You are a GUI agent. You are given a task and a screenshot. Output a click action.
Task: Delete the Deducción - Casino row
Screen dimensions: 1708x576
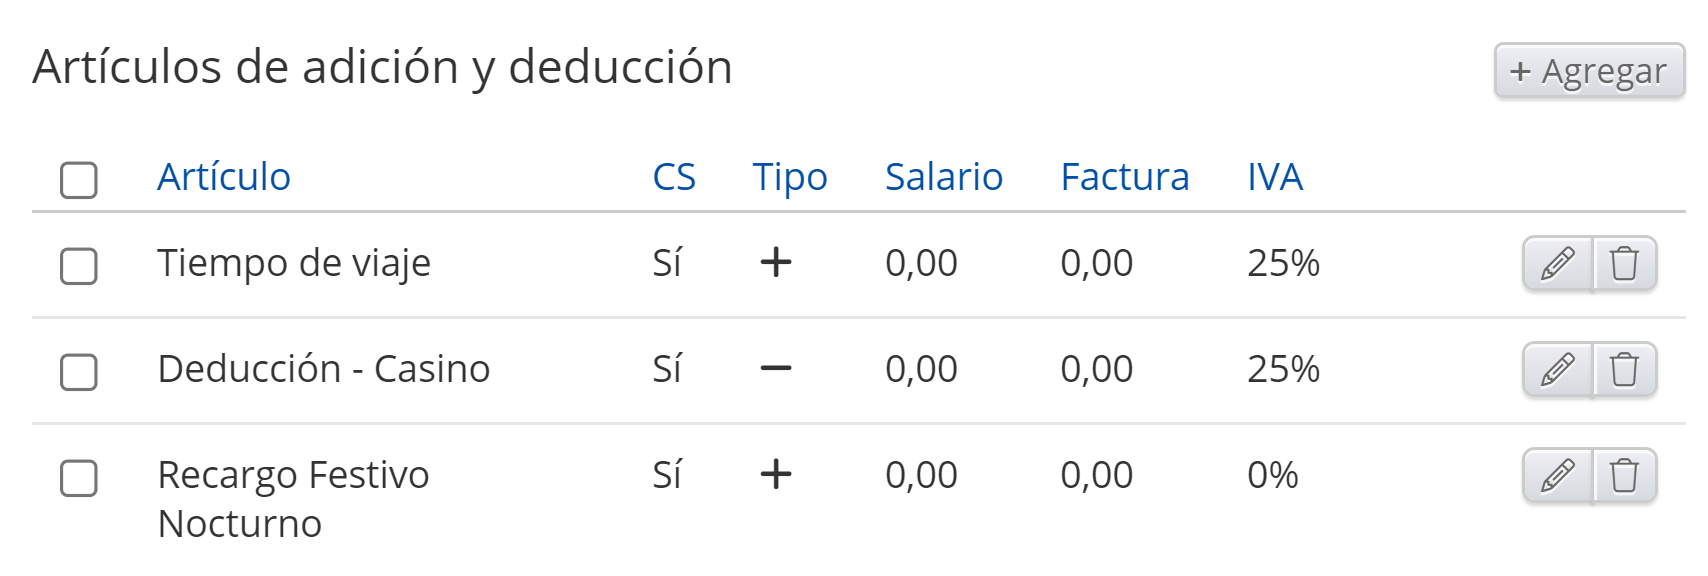click(x=1625, y=370)
